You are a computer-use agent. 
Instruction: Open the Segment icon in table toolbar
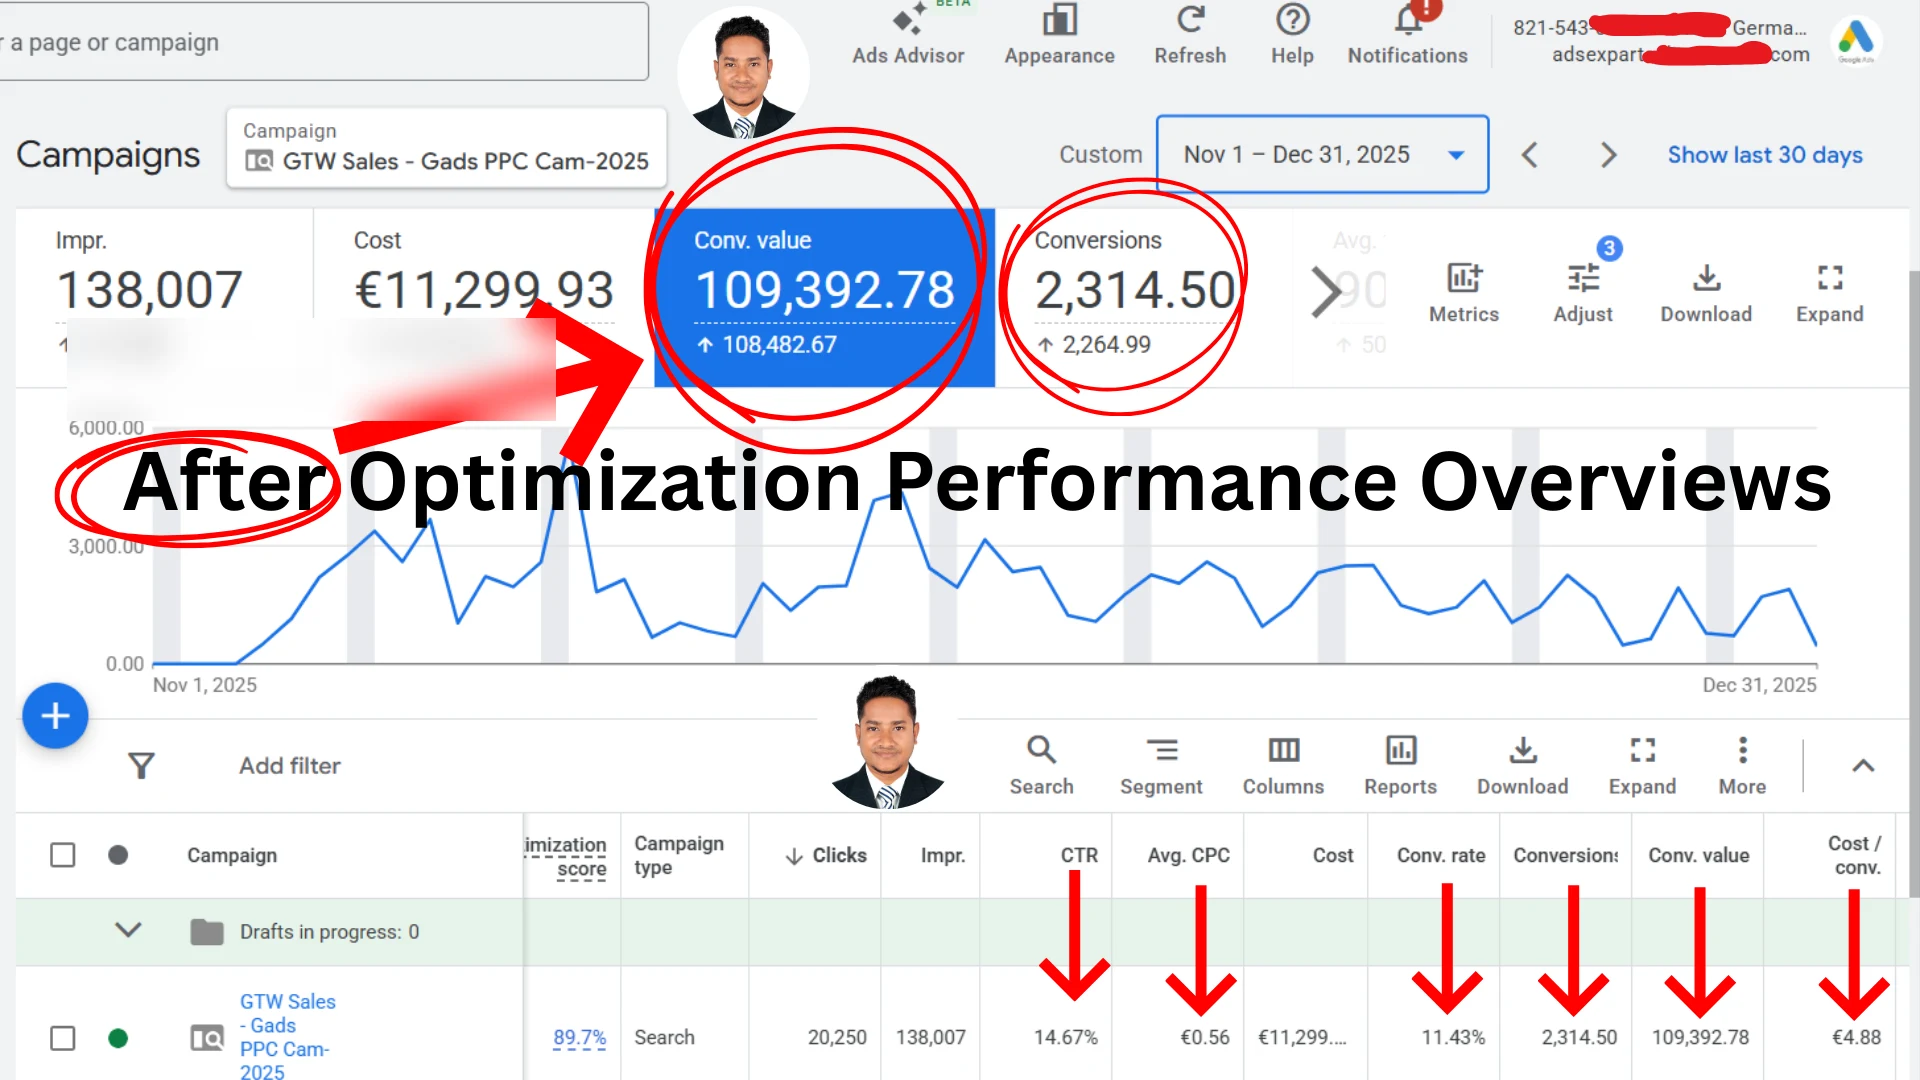(x=1161, y=750)
